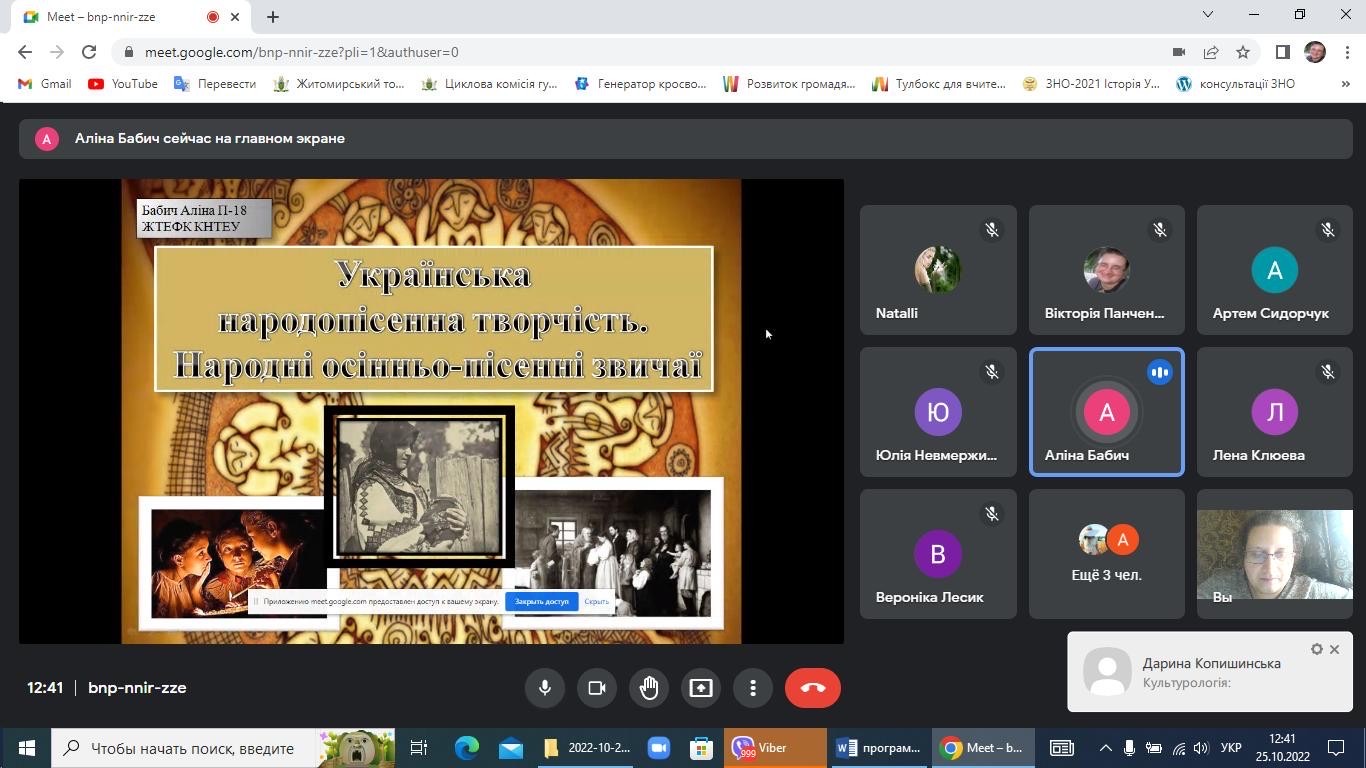Reload the Meet page
The image size is (1366, 768).
click(x=89, y=52)
